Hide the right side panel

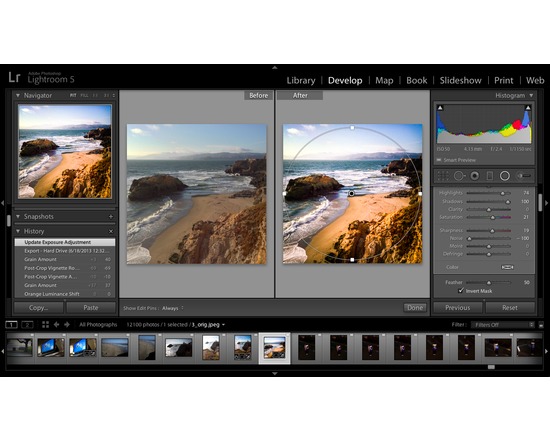(546, 203)
